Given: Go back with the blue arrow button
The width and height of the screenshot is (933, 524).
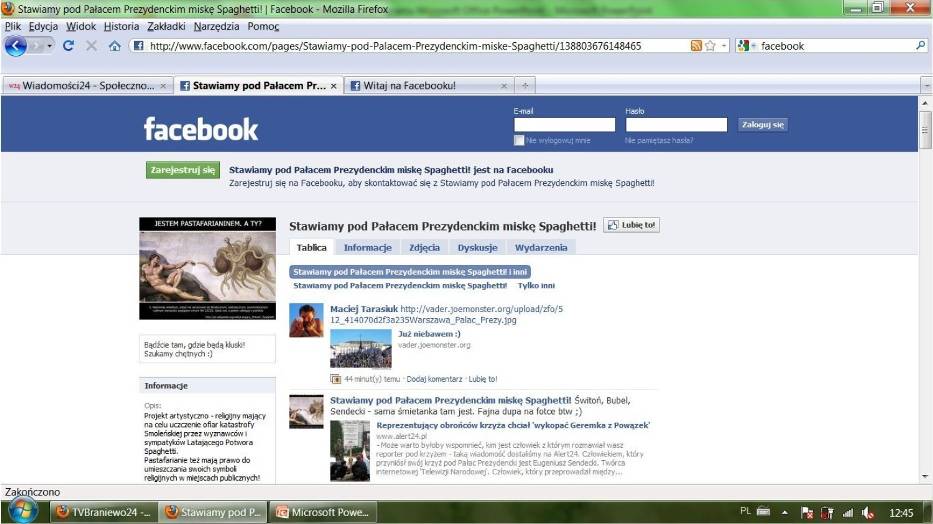Looking at the screenshot, I should (15, 46).
